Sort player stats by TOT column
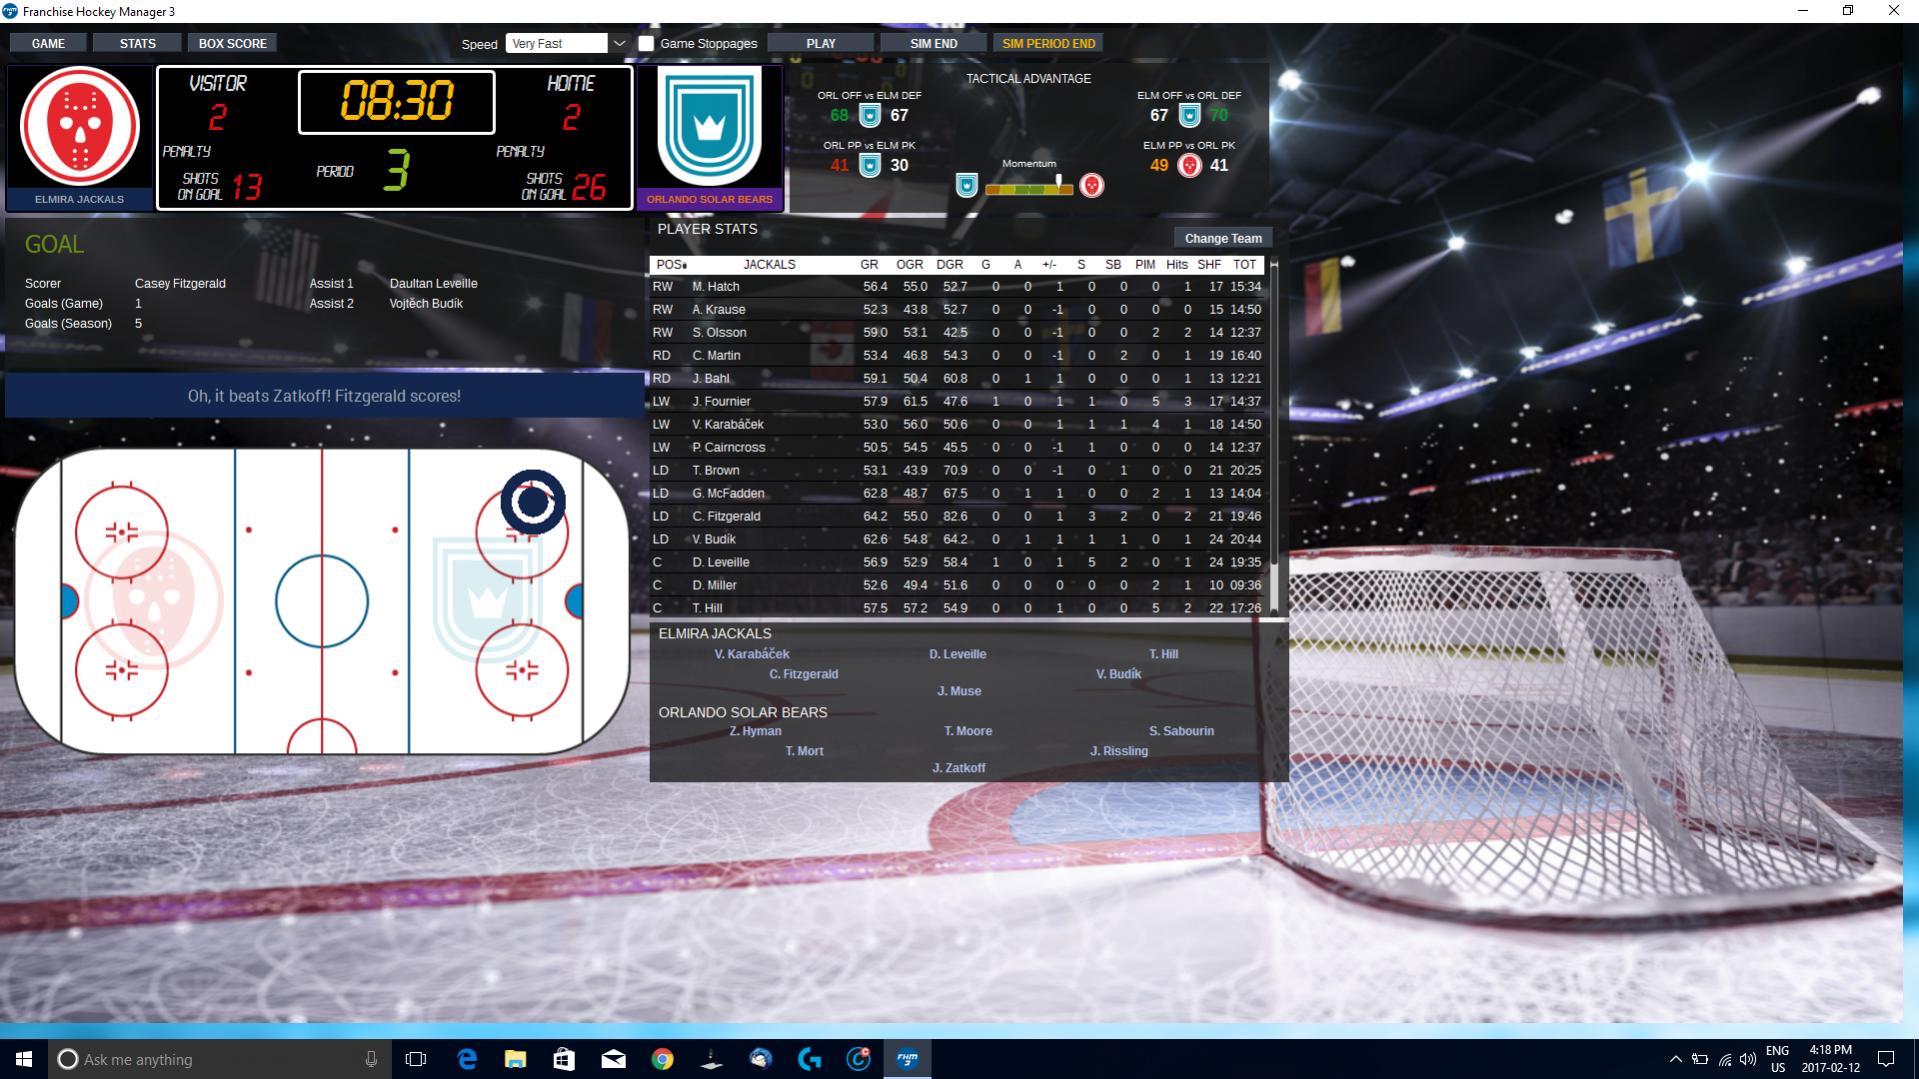This screenshot has width=1919, height=1079. (1244, 265)
